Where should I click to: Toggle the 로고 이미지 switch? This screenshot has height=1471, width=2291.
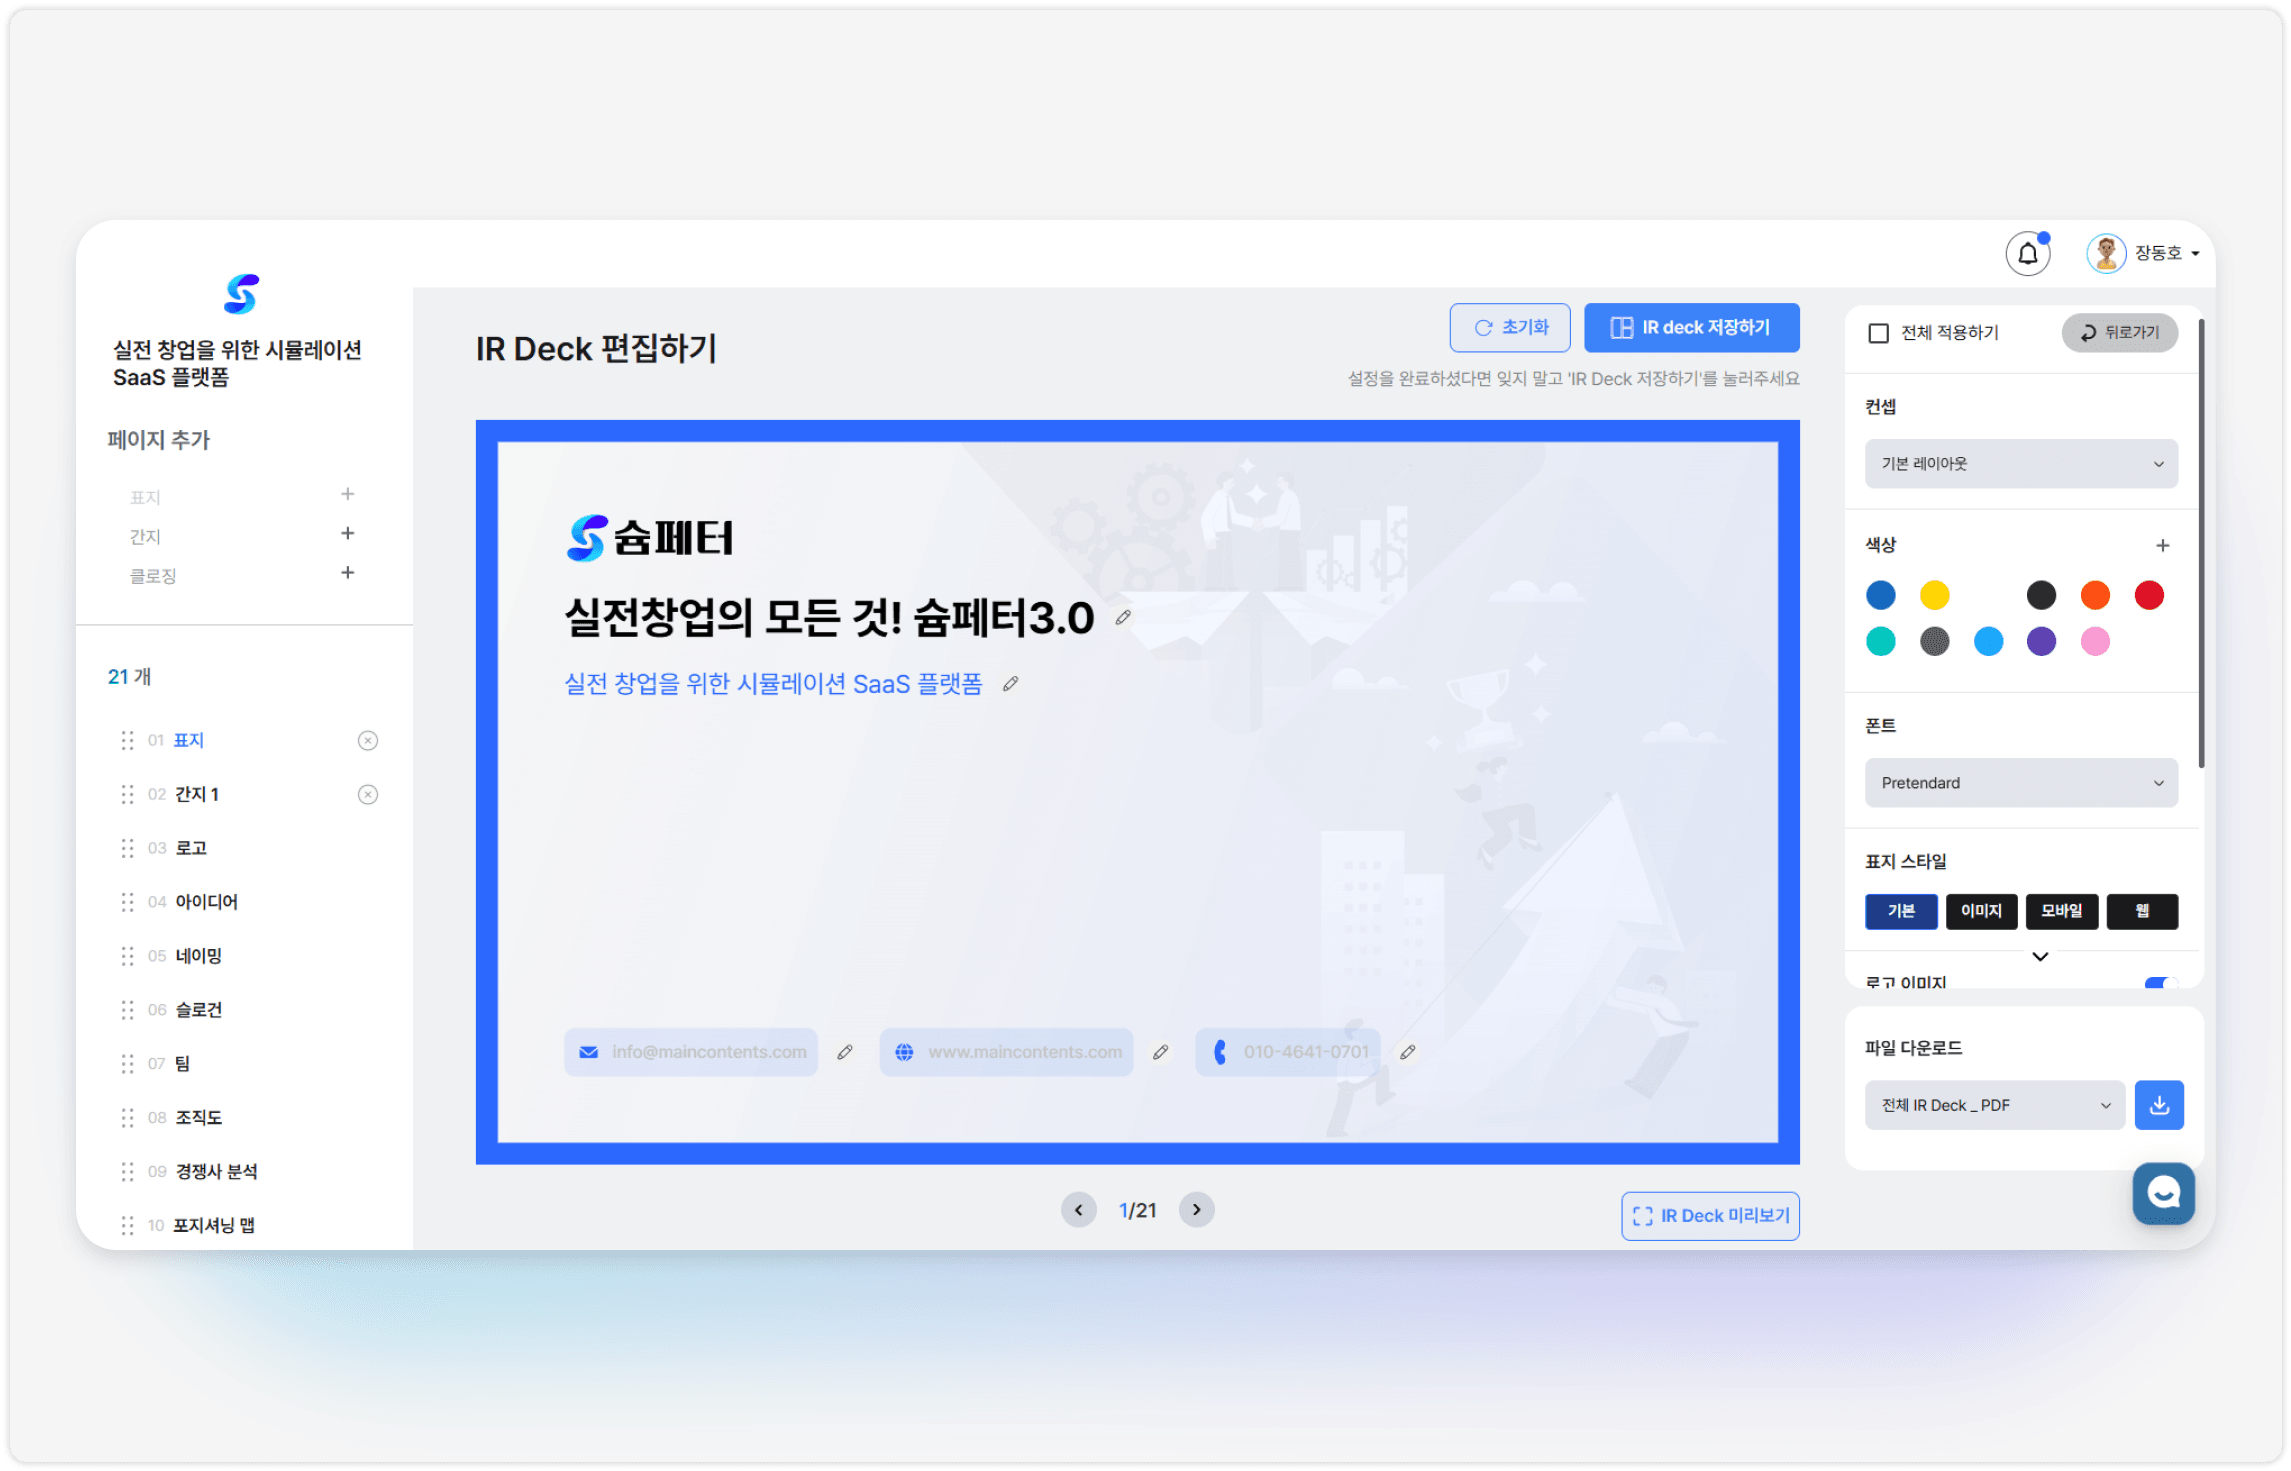[x=2160, y=982]
